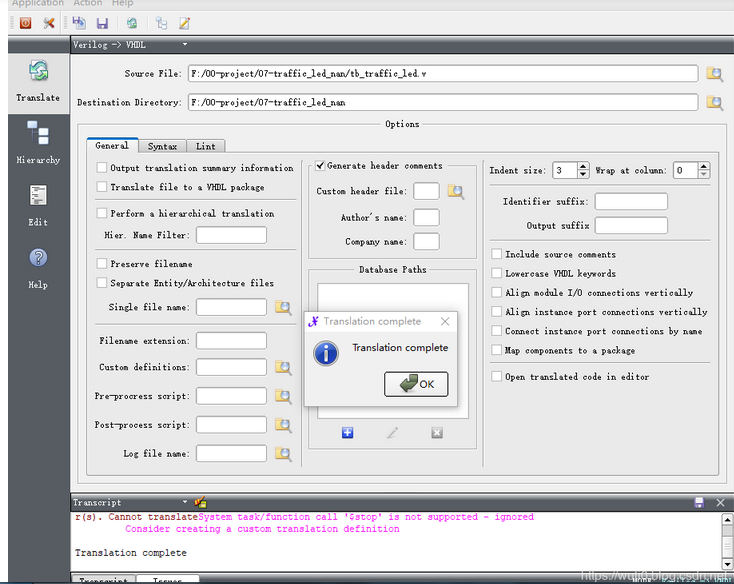This screenshot has width=734, height=584.
Task: Clear transcript with the broom icon
Action: pos(200,503)
